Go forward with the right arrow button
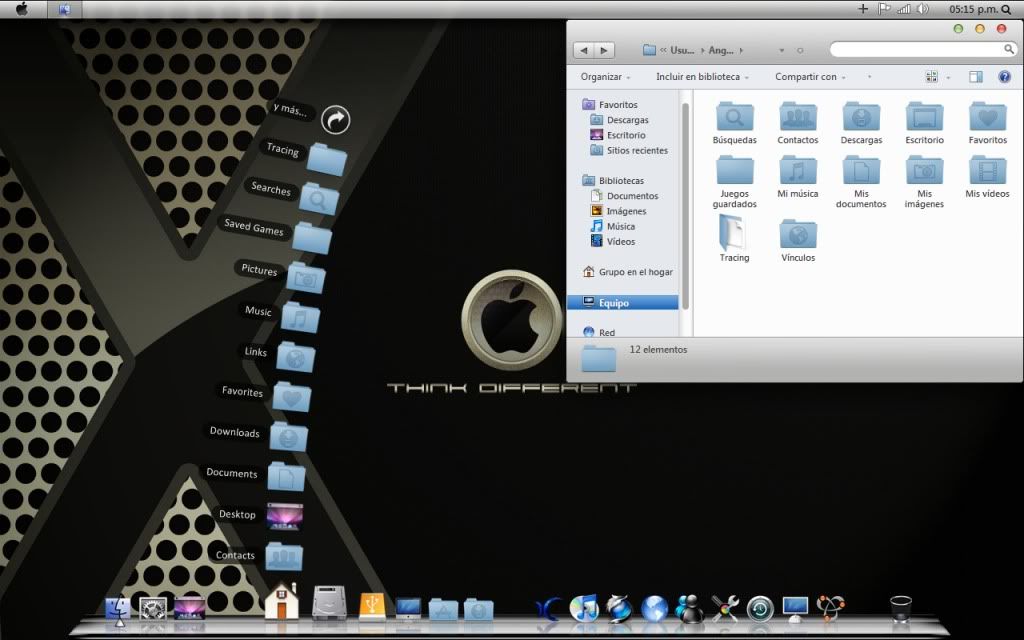1024x640 pixels. coord(605,50)
